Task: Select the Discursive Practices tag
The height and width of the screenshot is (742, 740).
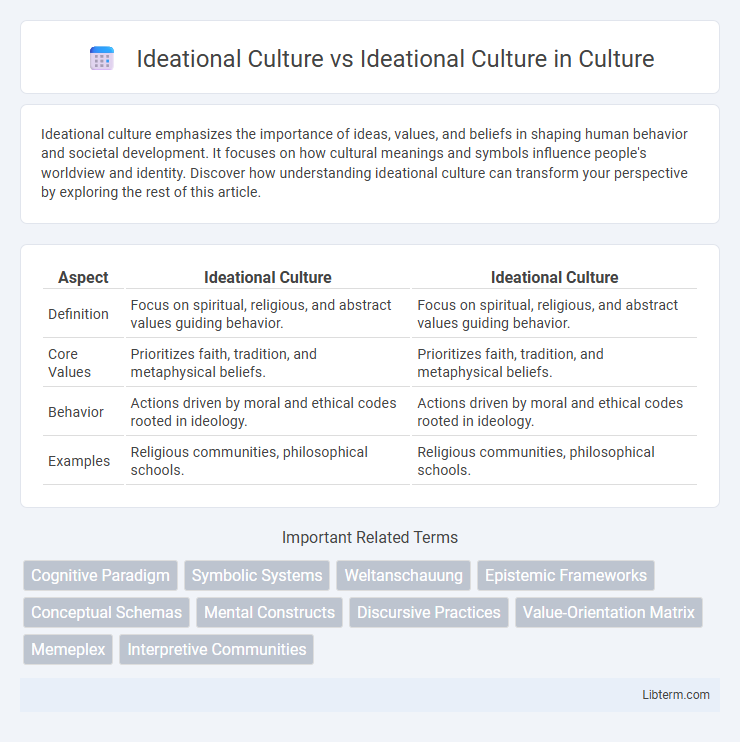Action: 429,612
